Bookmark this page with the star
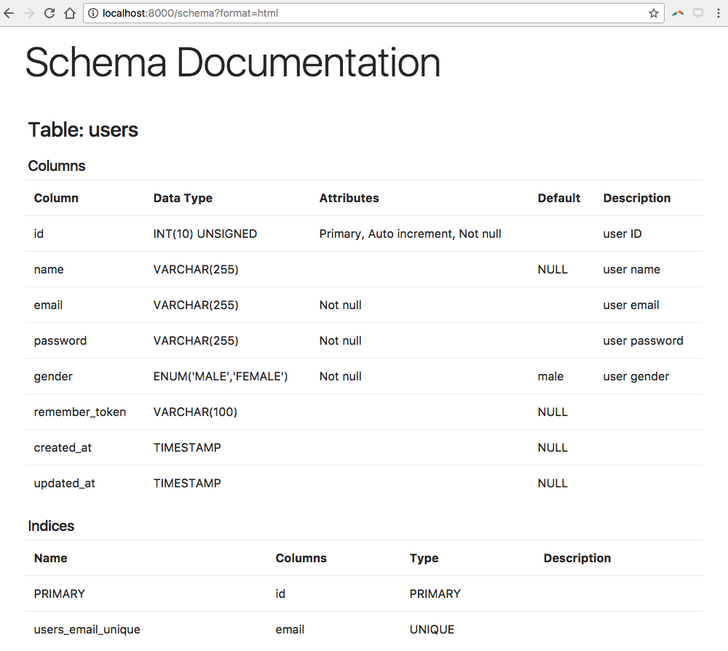Viewport: 728px width, 651px height. (x=654, y=13)
